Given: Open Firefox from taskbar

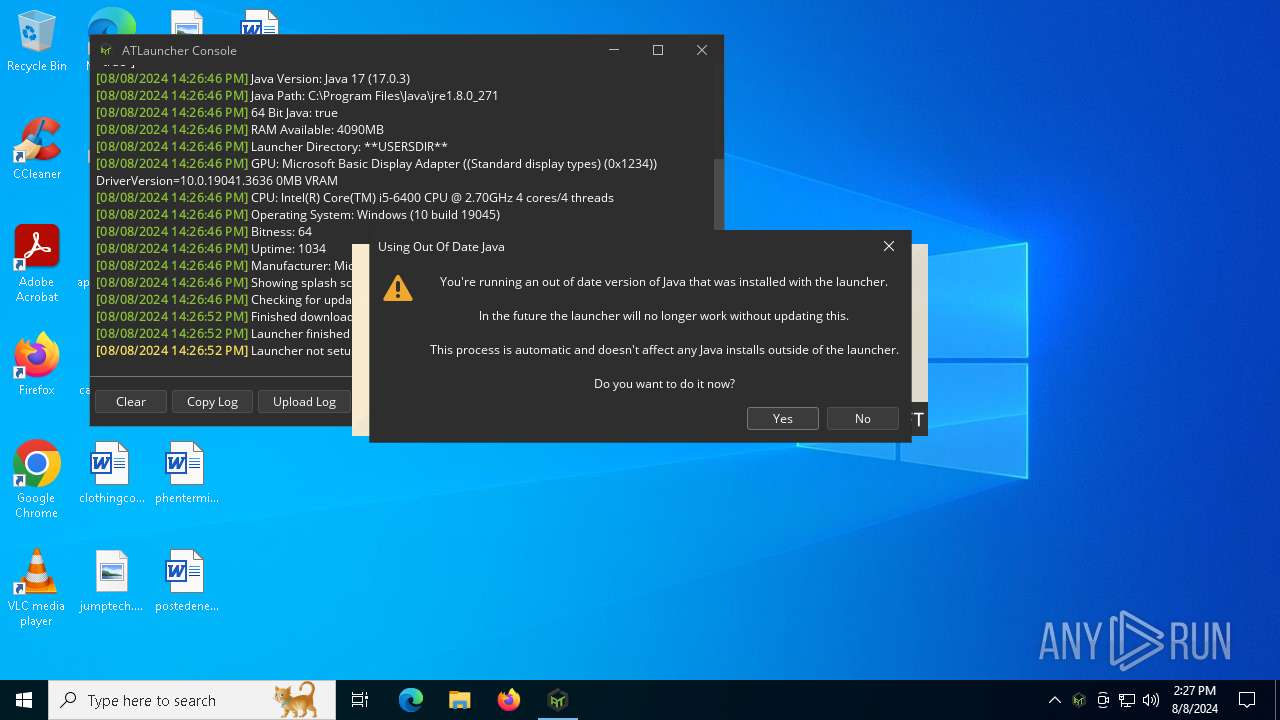Looking at the screenshot, I should coord(509,700).
